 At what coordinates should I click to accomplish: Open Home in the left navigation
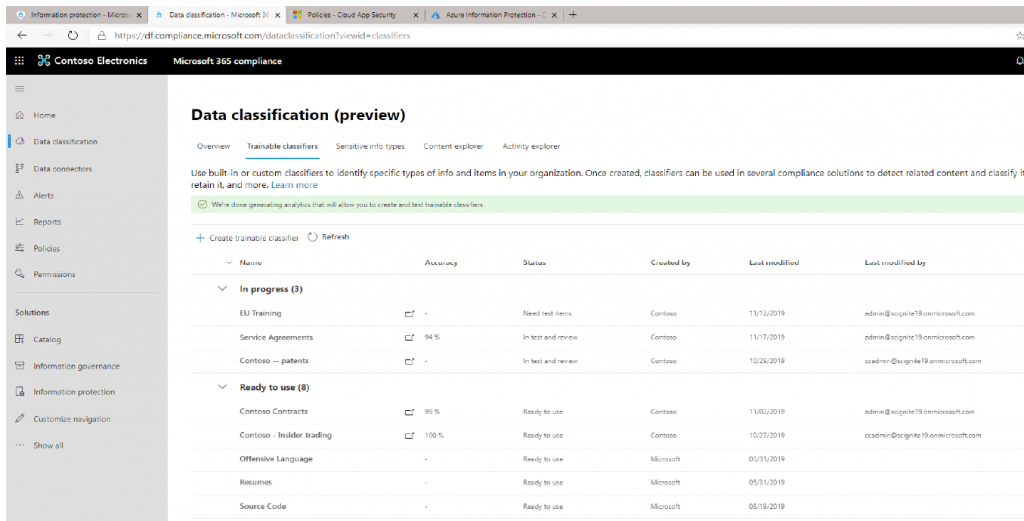44,115
